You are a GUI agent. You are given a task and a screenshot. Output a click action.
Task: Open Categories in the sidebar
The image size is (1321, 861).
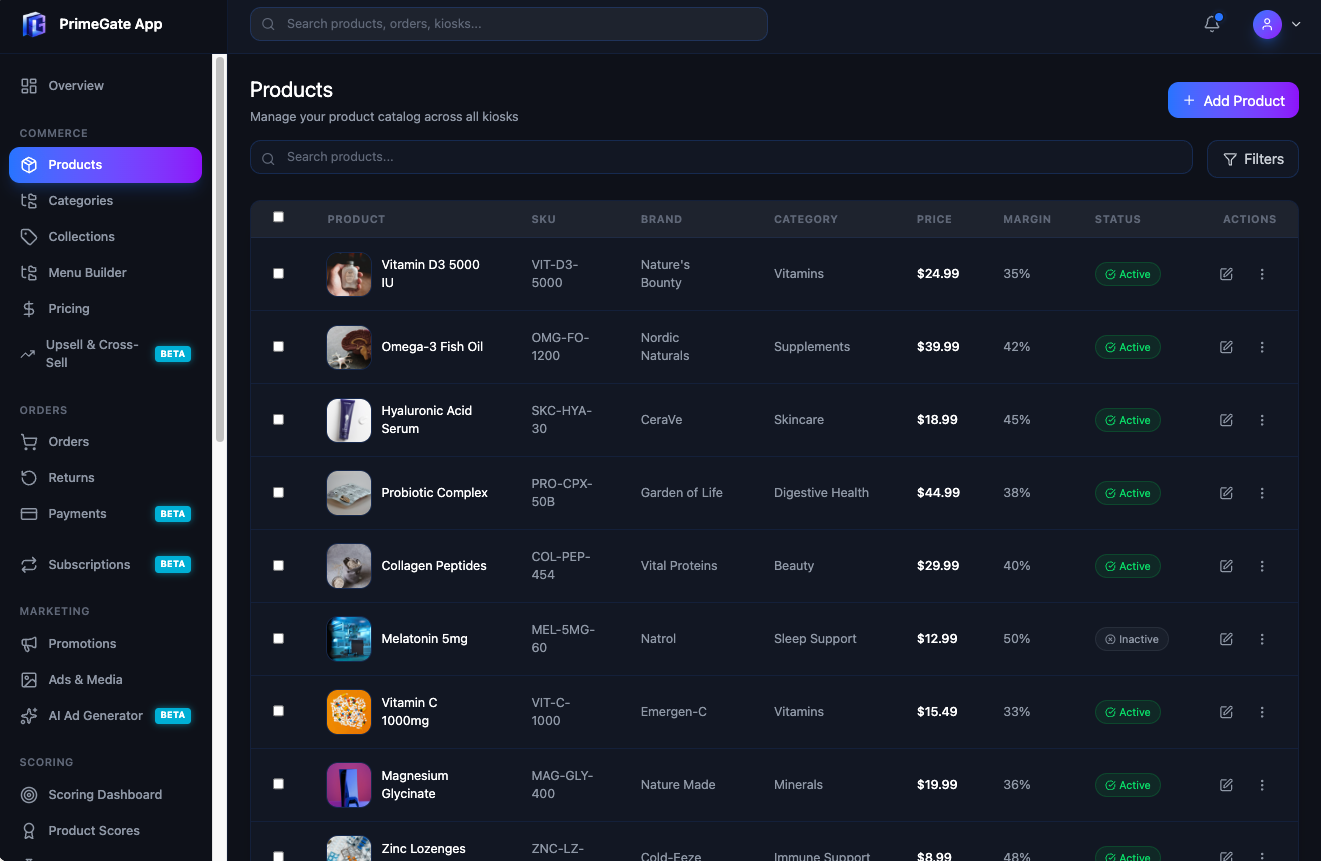point(105,201)
